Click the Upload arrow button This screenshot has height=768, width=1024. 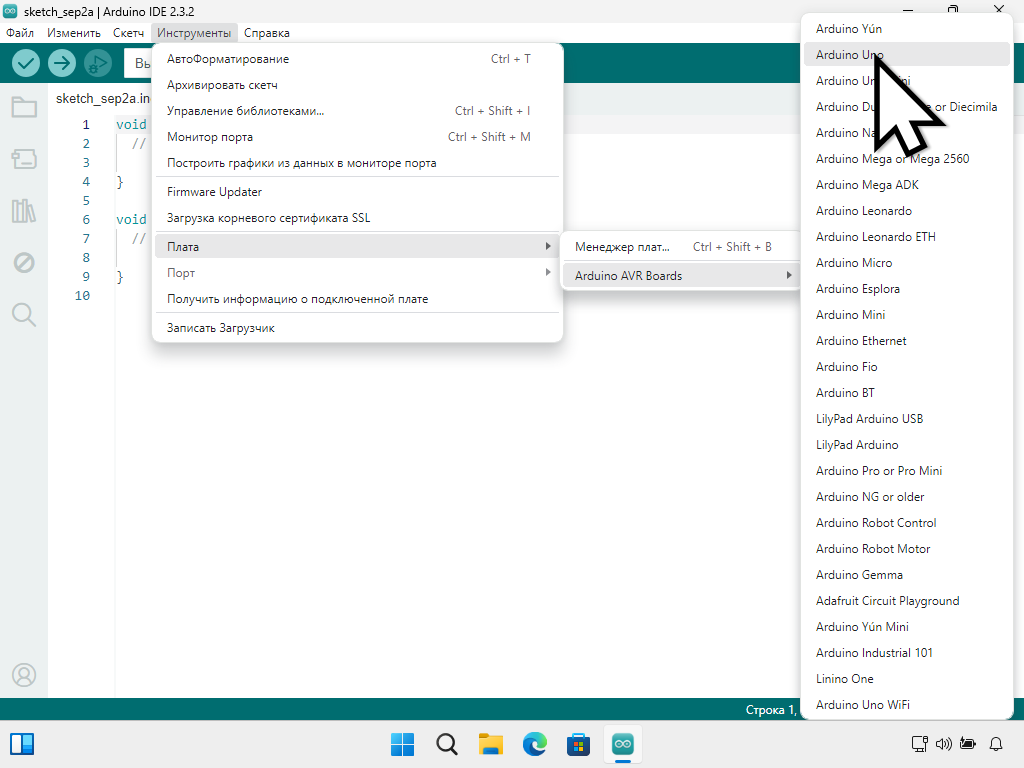[62, 63]
